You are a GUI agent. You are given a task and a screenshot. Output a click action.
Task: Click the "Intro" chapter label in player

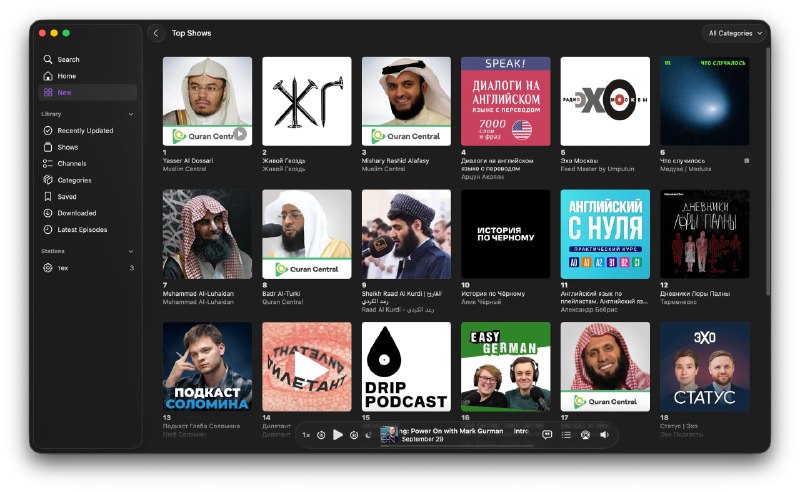pos(521,431)
